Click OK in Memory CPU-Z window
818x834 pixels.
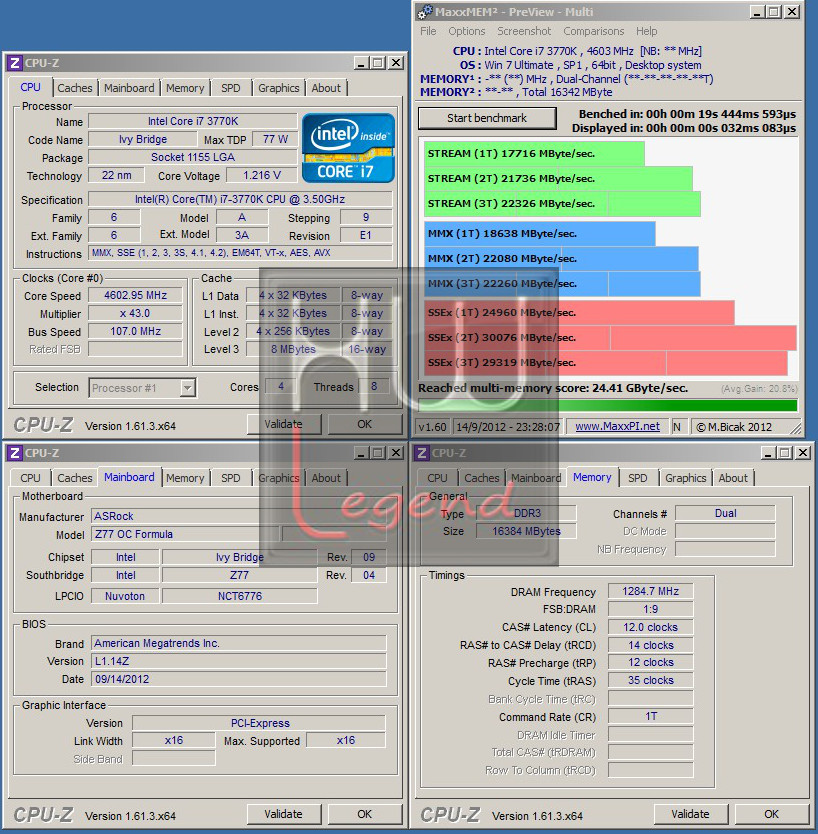[771, 814]
